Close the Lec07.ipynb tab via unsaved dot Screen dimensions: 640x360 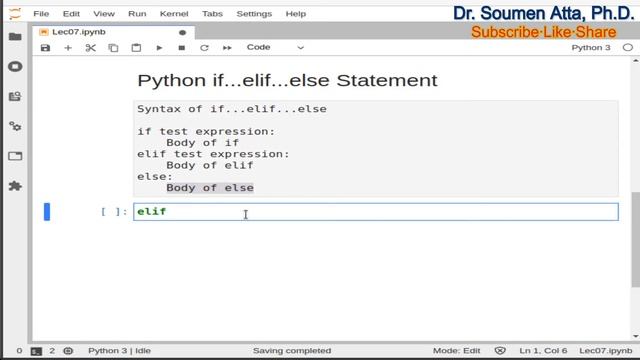[182, 32]
